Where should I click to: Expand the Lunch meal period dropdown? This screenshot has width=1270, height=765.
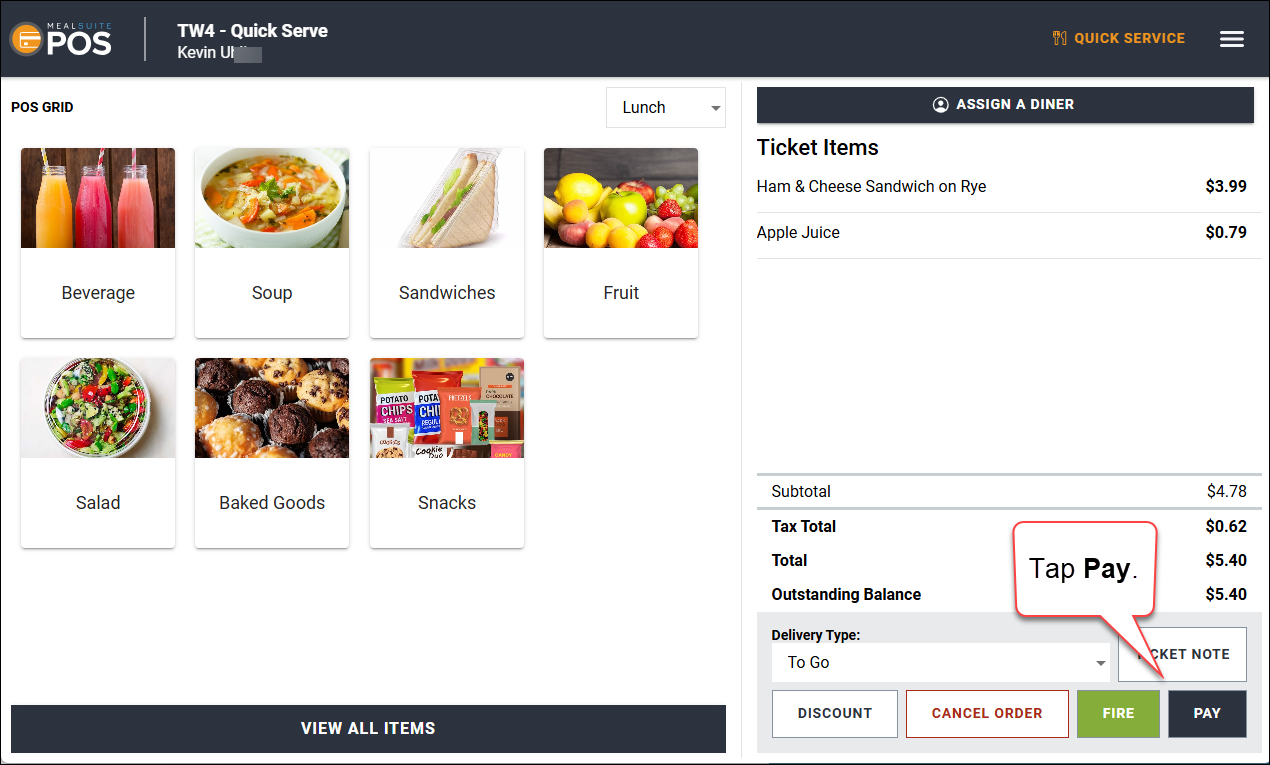(666, 107)
